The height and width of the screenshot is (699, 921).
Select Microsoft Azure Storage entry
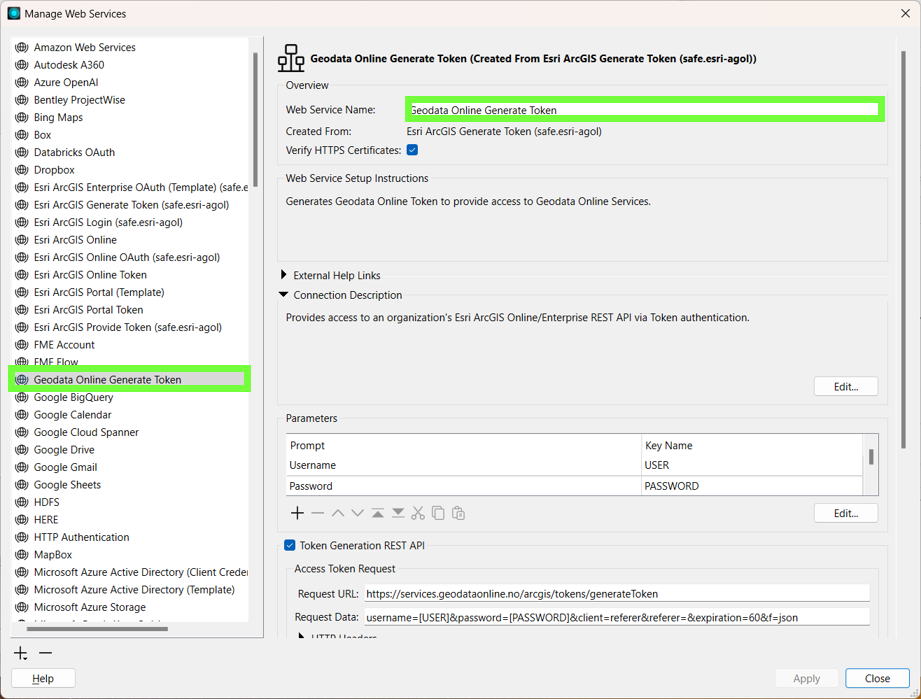coord(90,607)
